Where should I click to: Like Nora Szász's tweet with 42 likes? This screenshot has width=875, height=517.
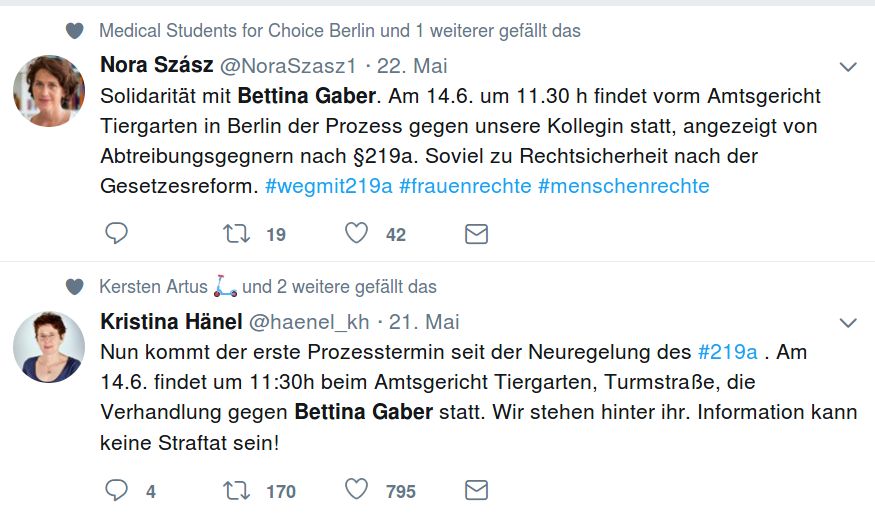356,233
